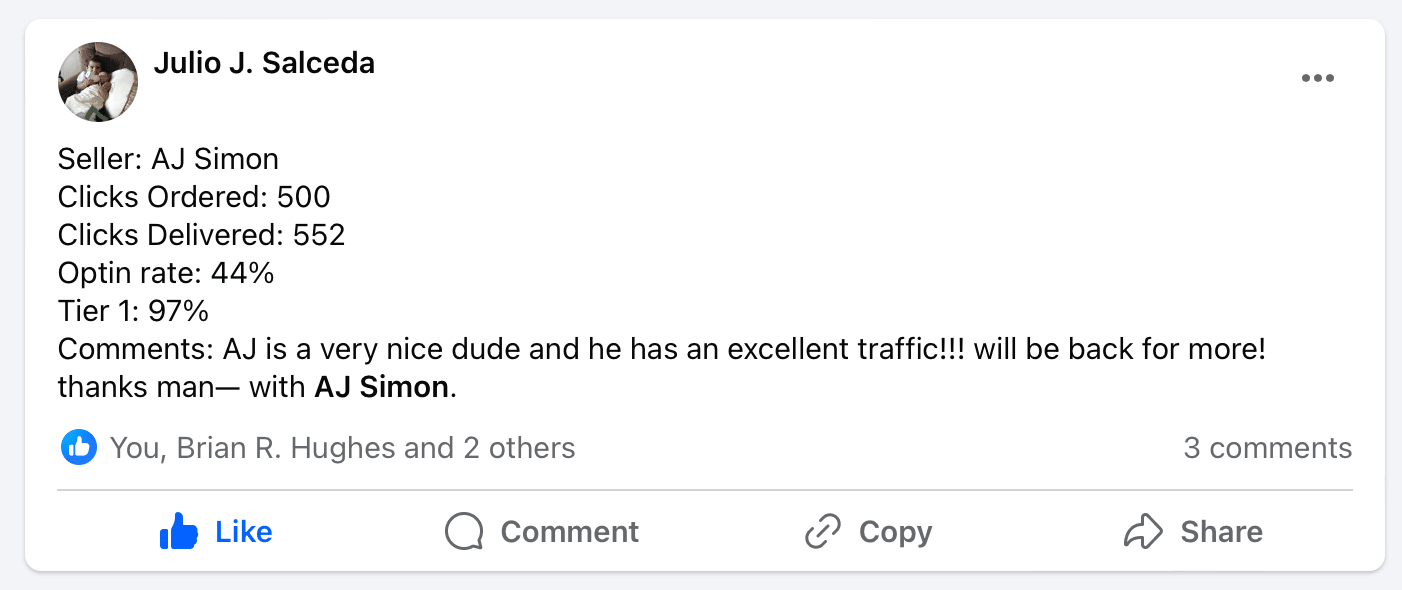Viewport: 1402px width, 590px height.
Task: Toggle the Like text label
Action: click(244, 532)
